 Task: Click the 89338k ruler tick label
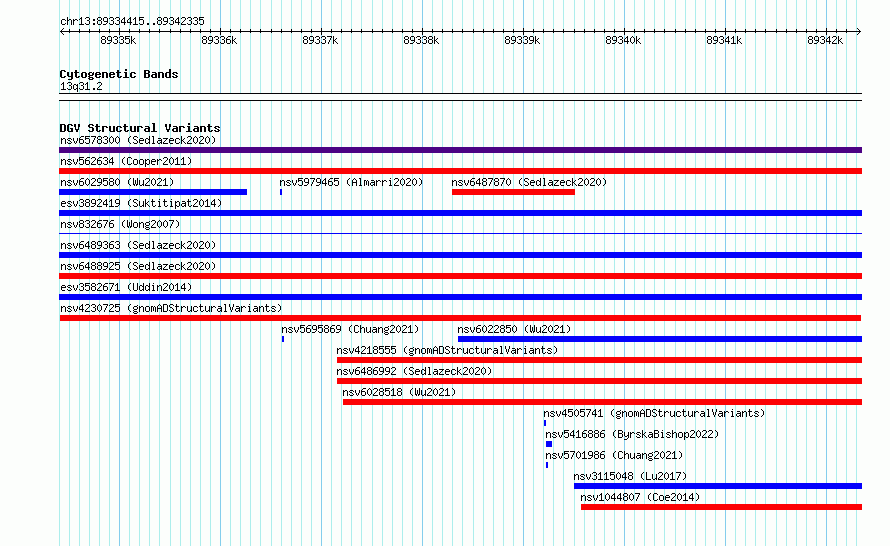click(421, 40)
